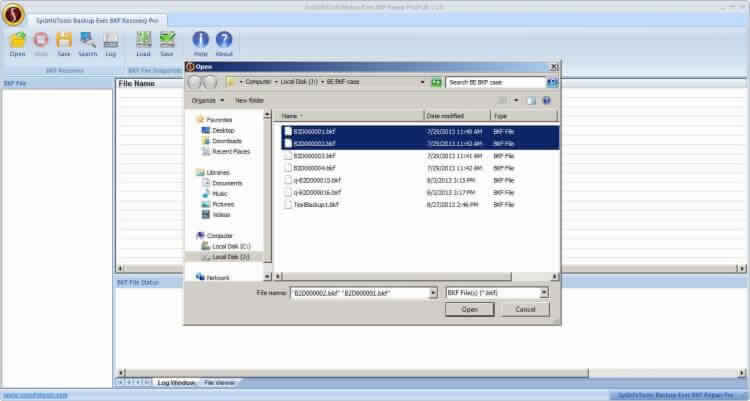Click the Back arrow in Open dialog
750x401 pixels.
pos(195,82)
